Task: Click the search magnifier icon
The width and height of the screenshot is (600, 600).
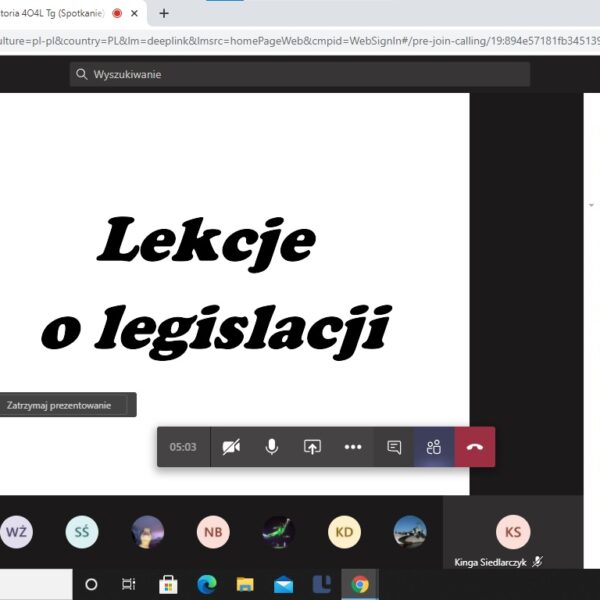Action: point(81,74)
